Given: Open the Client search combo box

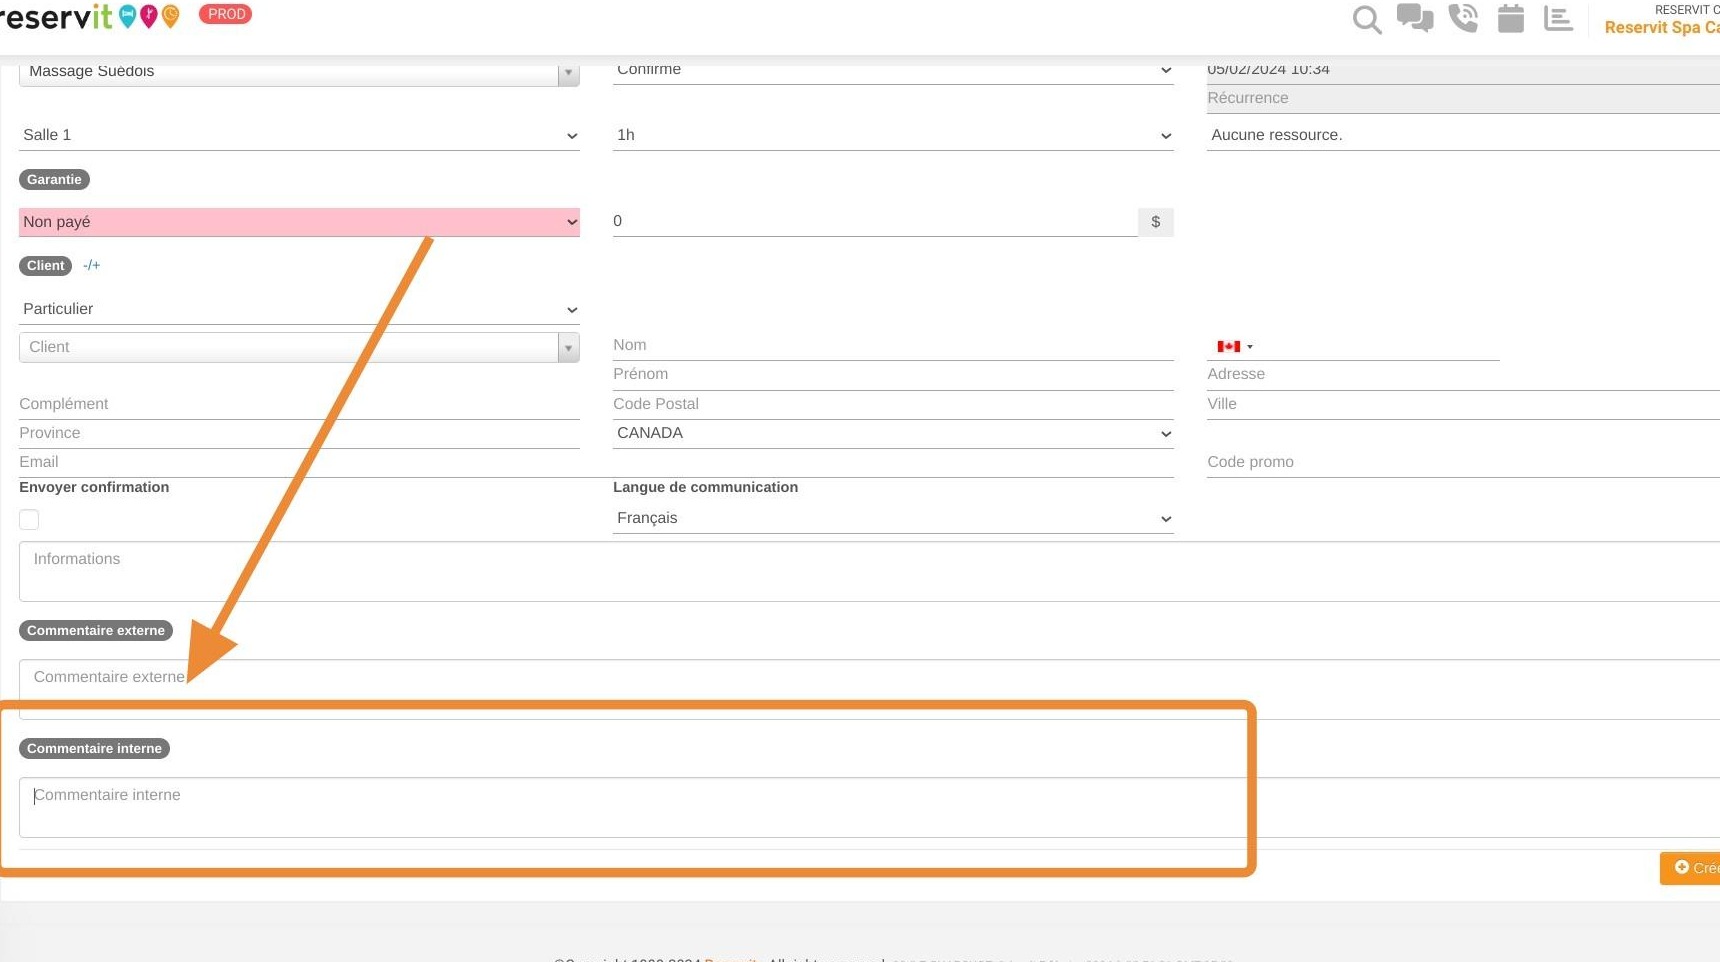Looking at the screenshot, I should pos(299,347).
